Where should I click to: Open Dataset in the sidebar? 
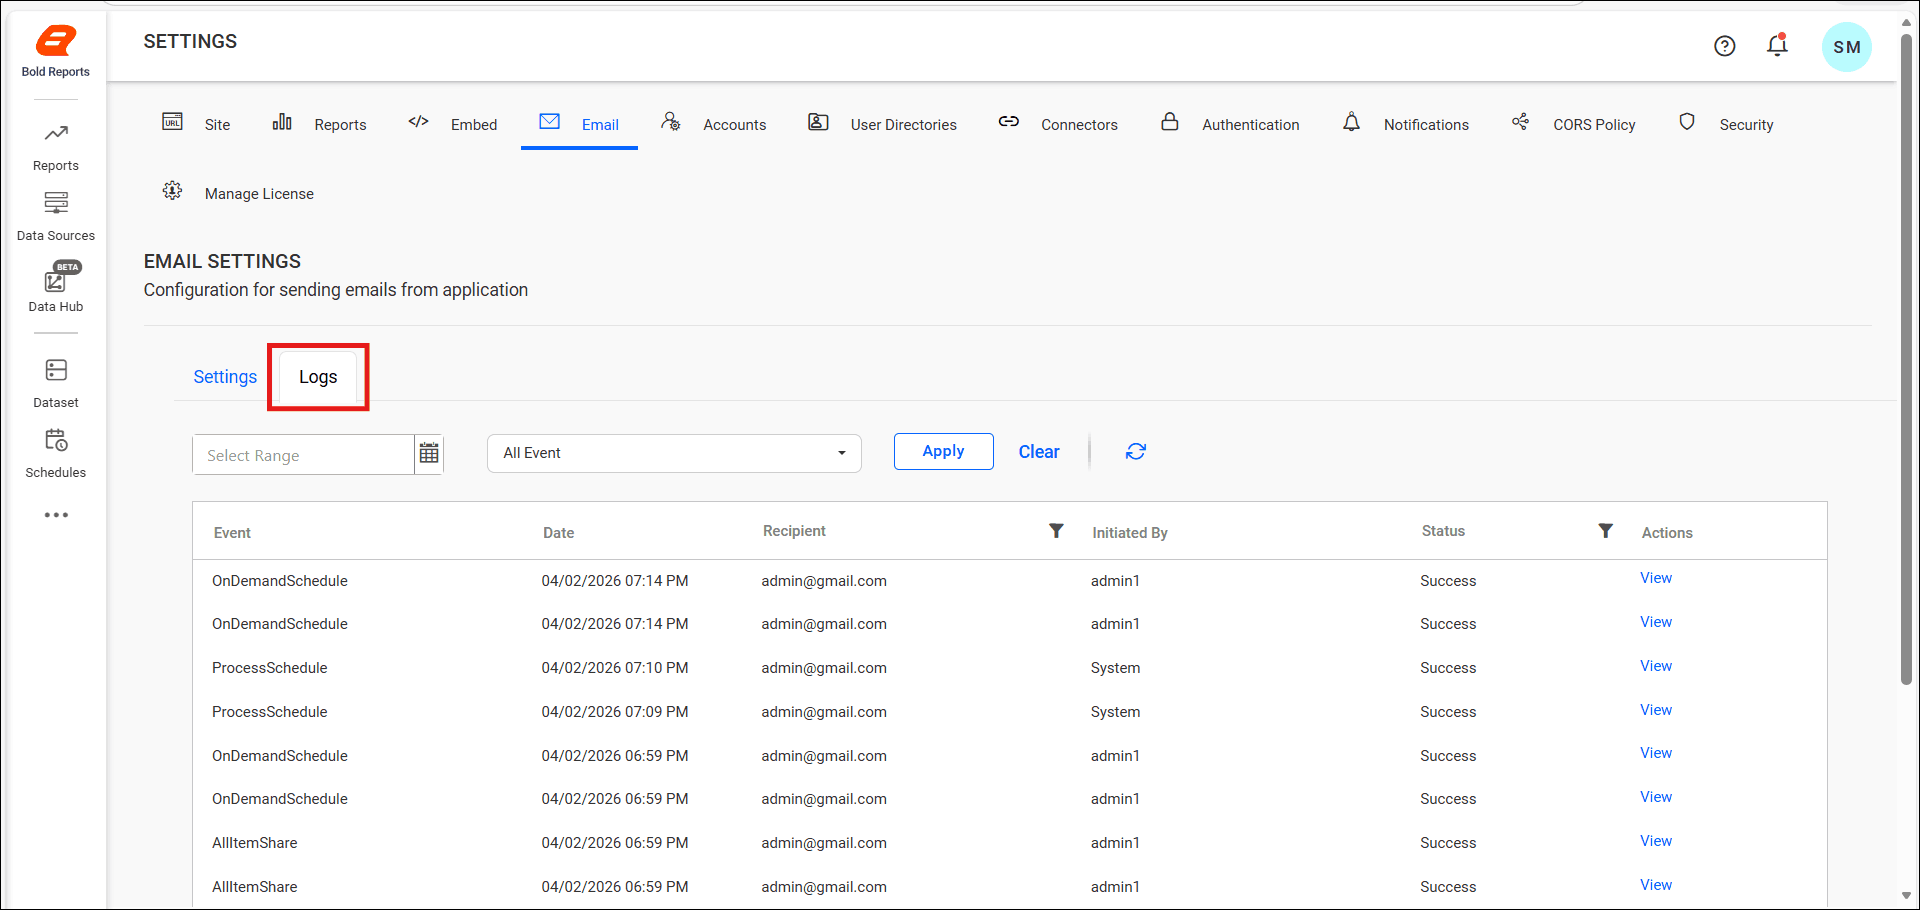(56, 384)
